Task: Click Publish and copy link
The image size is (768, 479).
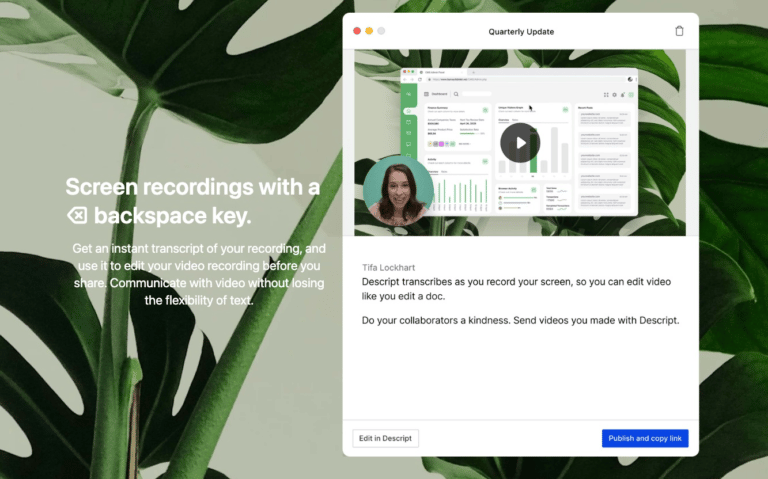Action: tap(645, 438)
